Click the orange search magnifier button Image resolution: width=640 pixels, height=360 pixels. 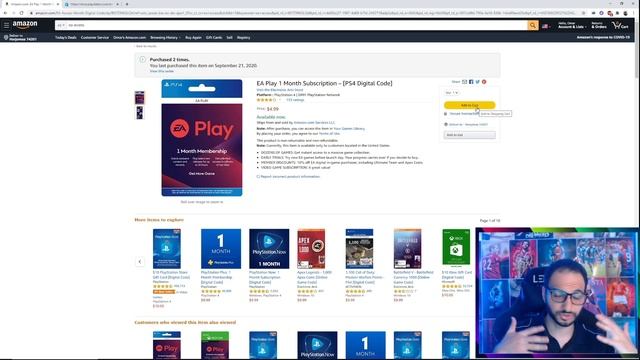pos(533,25)
